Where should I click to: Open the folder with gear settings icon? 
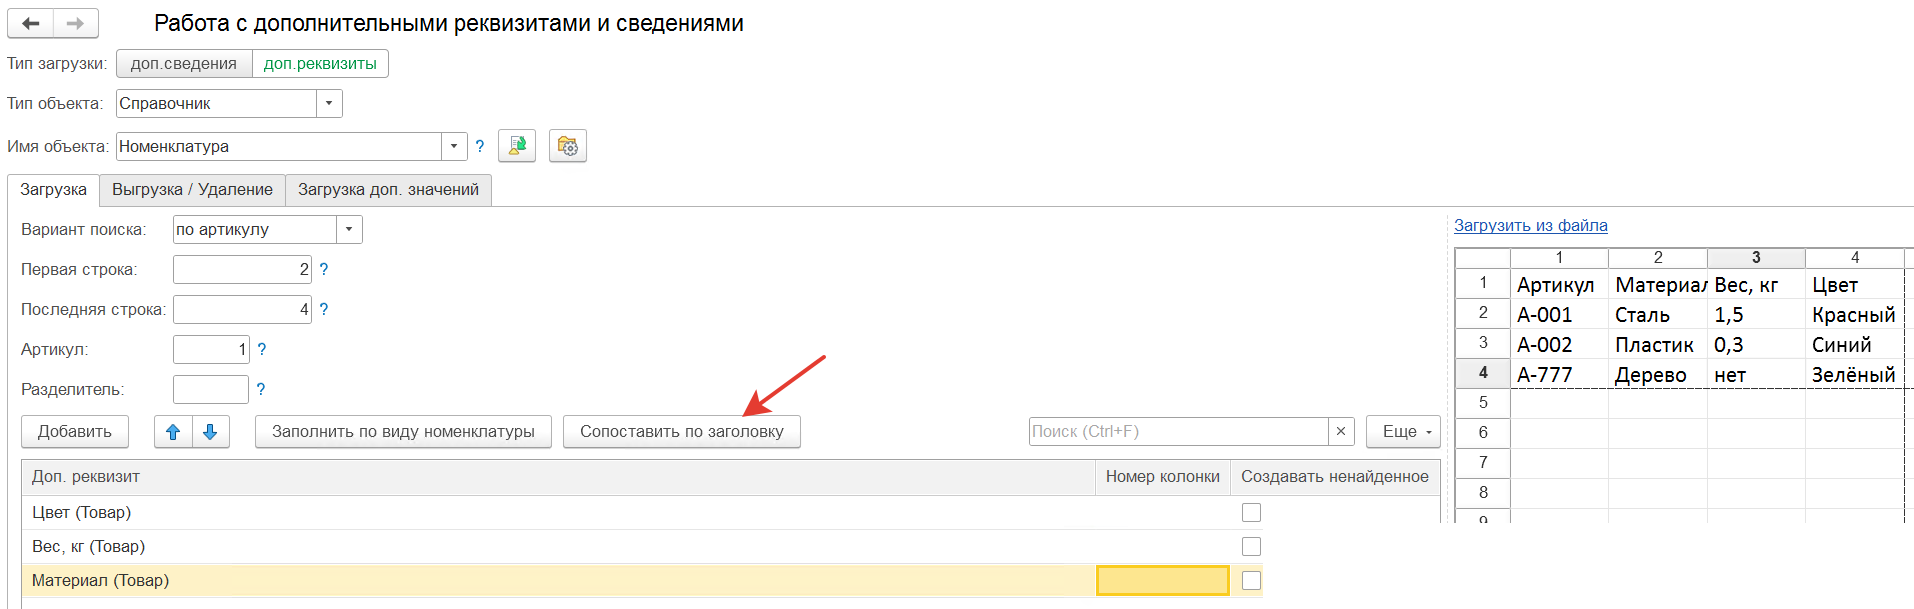coord(567,146)
